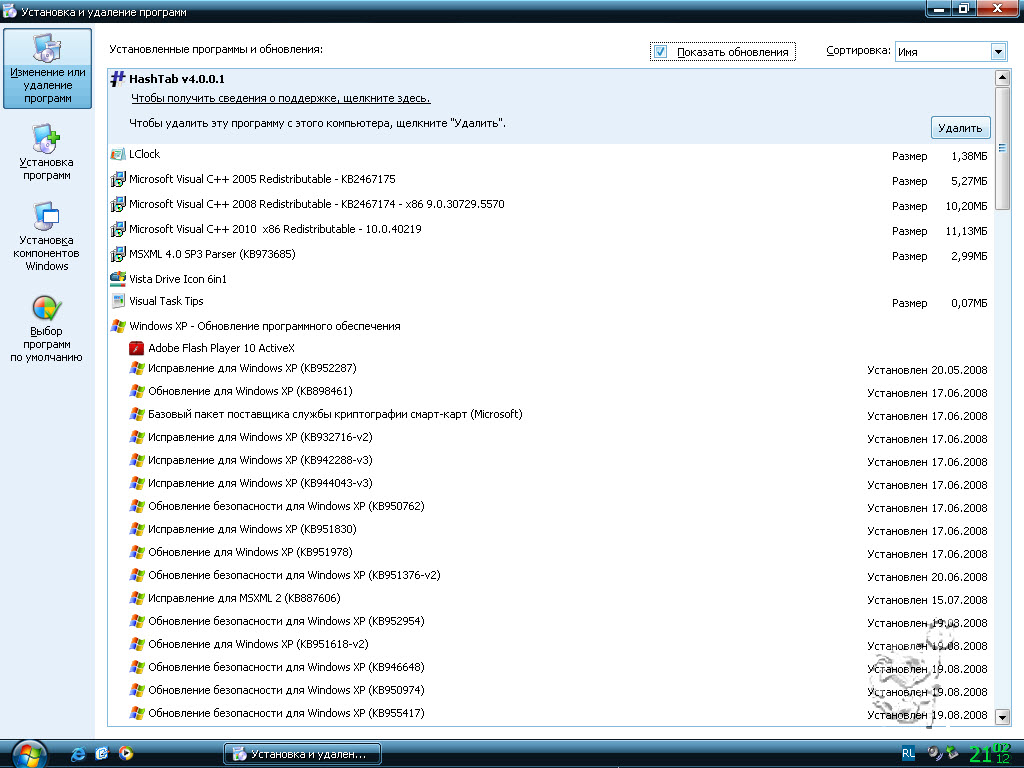Open 'Изменение или удаление программ' sidebar section
1024x768 pixels.
click(47, 69)
